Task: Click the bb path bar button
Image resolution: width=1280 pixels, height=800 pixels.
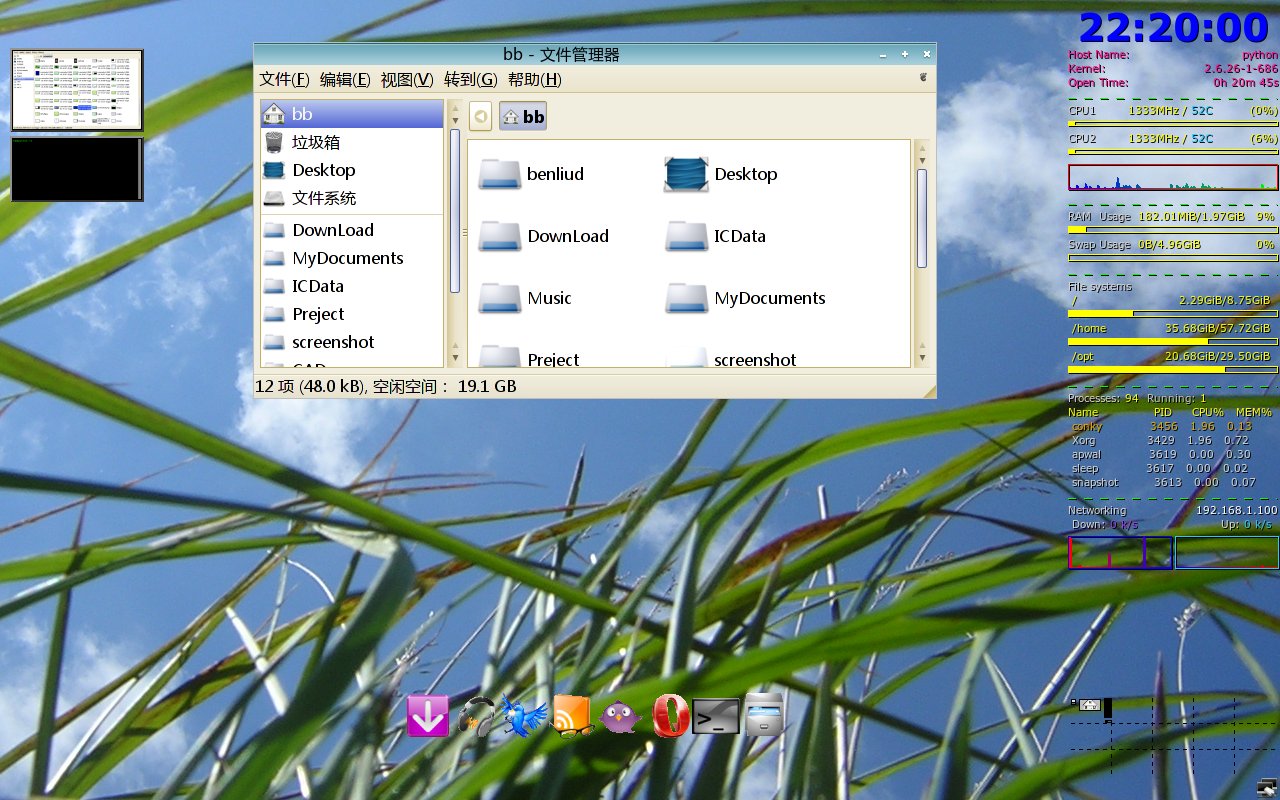Action: (523, 117)
